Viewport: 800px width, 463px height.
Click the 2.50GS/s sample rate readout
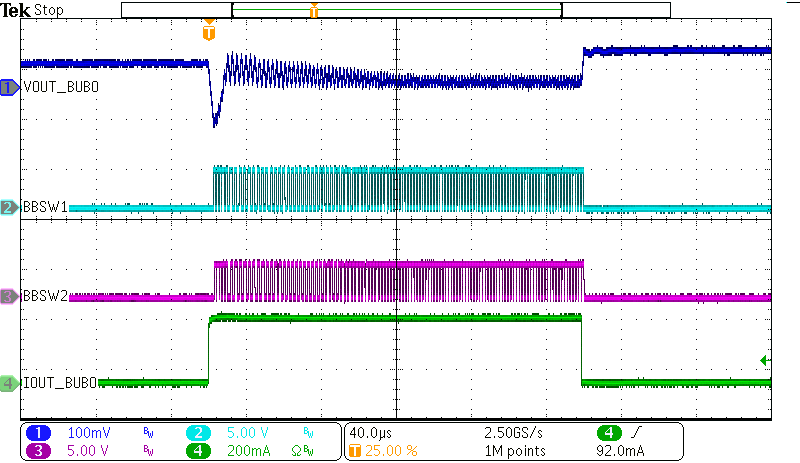pos(514,433)
